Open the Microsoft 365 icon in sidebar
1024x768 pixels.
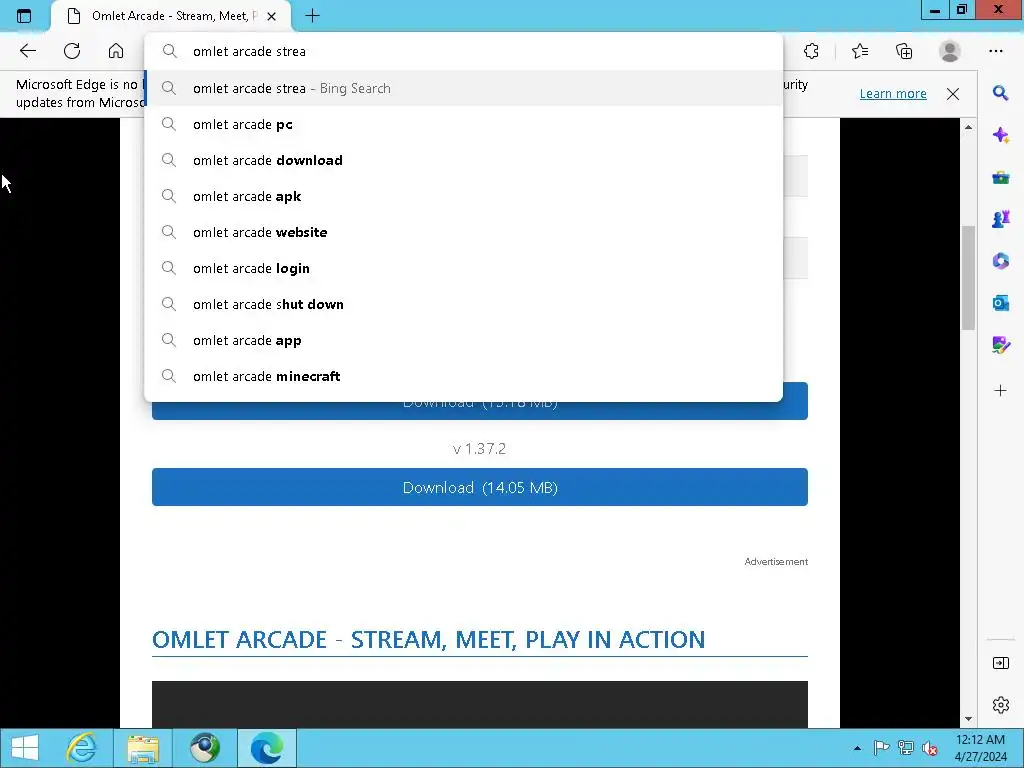[1000, 261]
